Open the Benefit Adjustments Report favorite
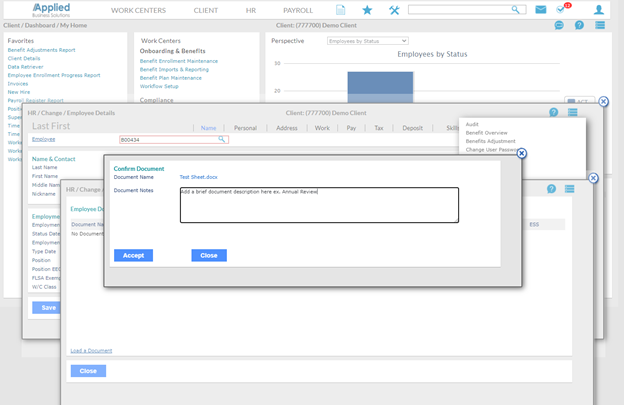 41,50
